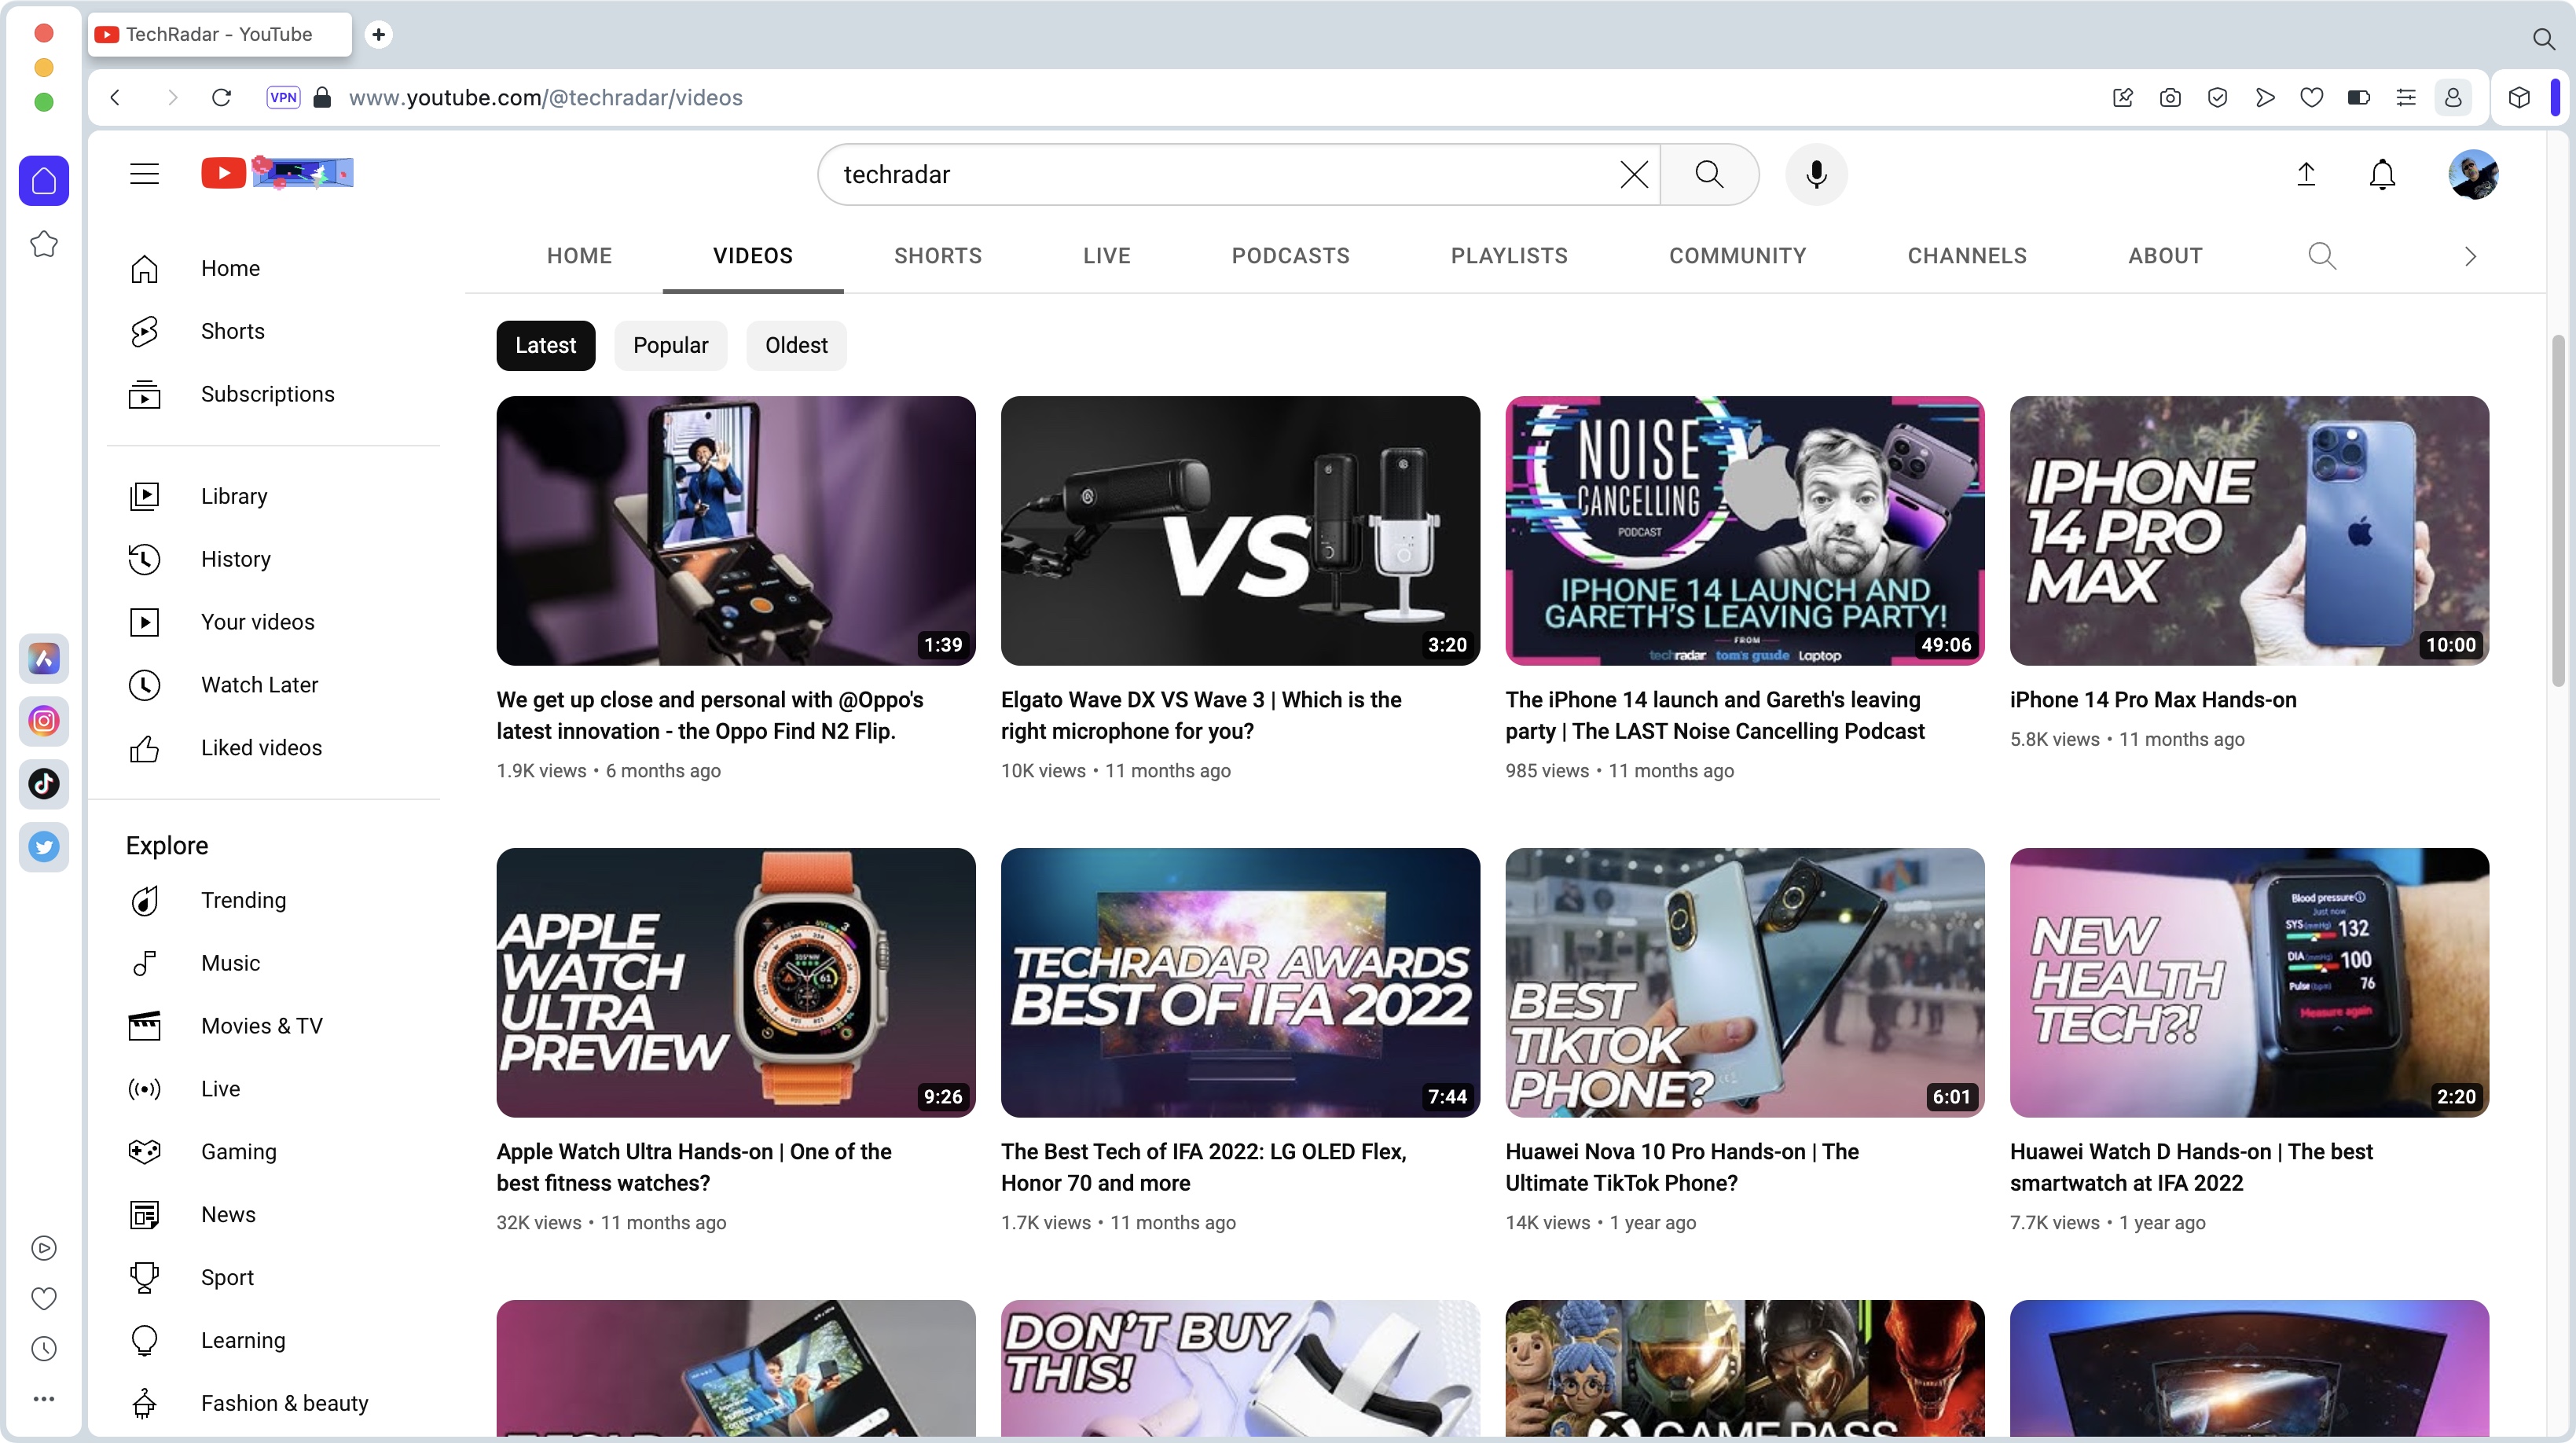Screen dimensions: 2576x1443
Task: Take a browser snapshot with camera icon
Action: pyautogui.click(x=2169, y=97)
